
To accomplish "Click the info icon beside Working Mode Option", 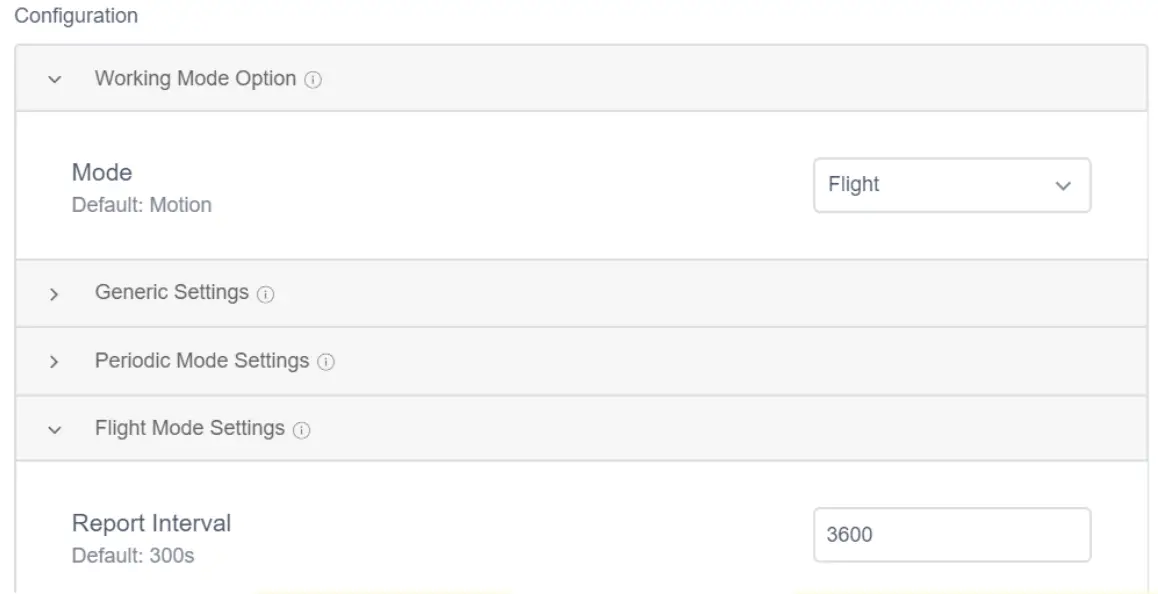I will click(313, 79).
